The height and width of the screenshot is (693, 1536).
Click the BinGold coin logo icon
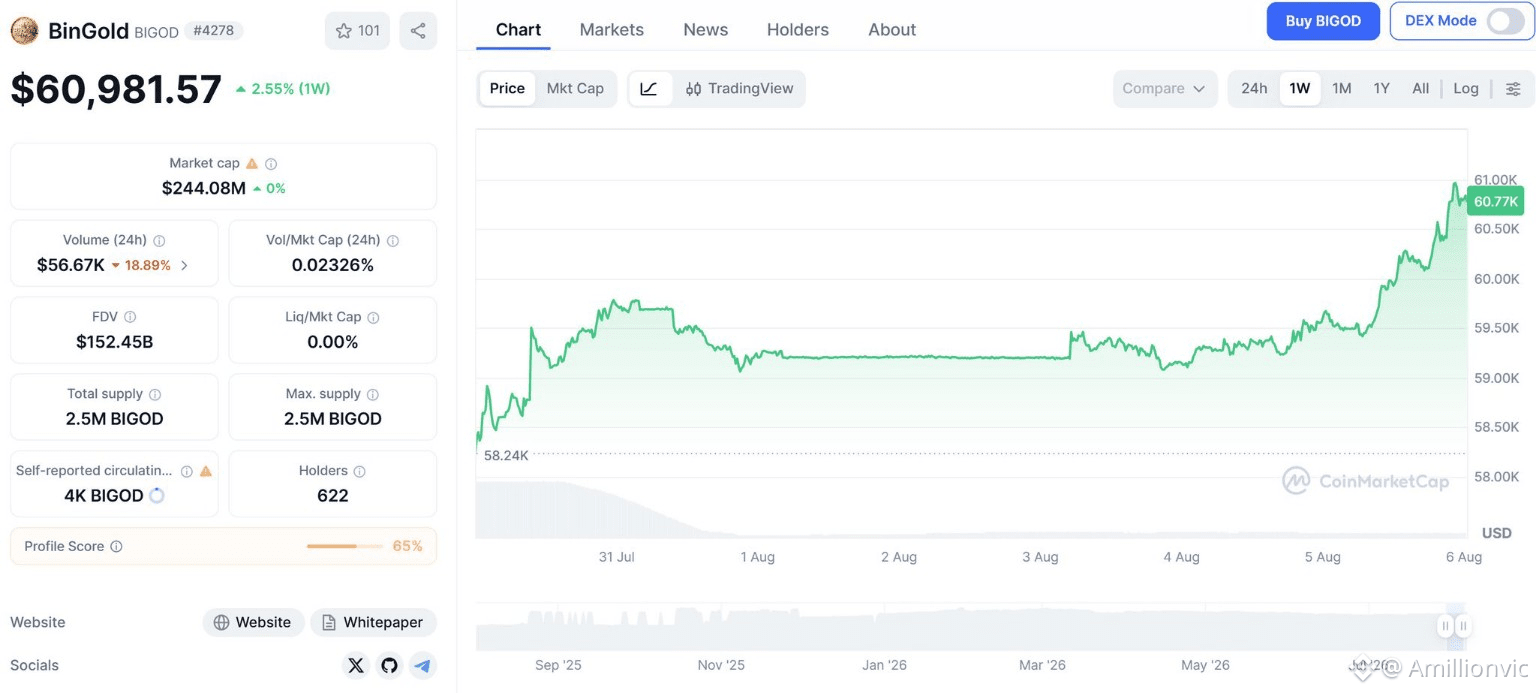[x=24, y=31]
